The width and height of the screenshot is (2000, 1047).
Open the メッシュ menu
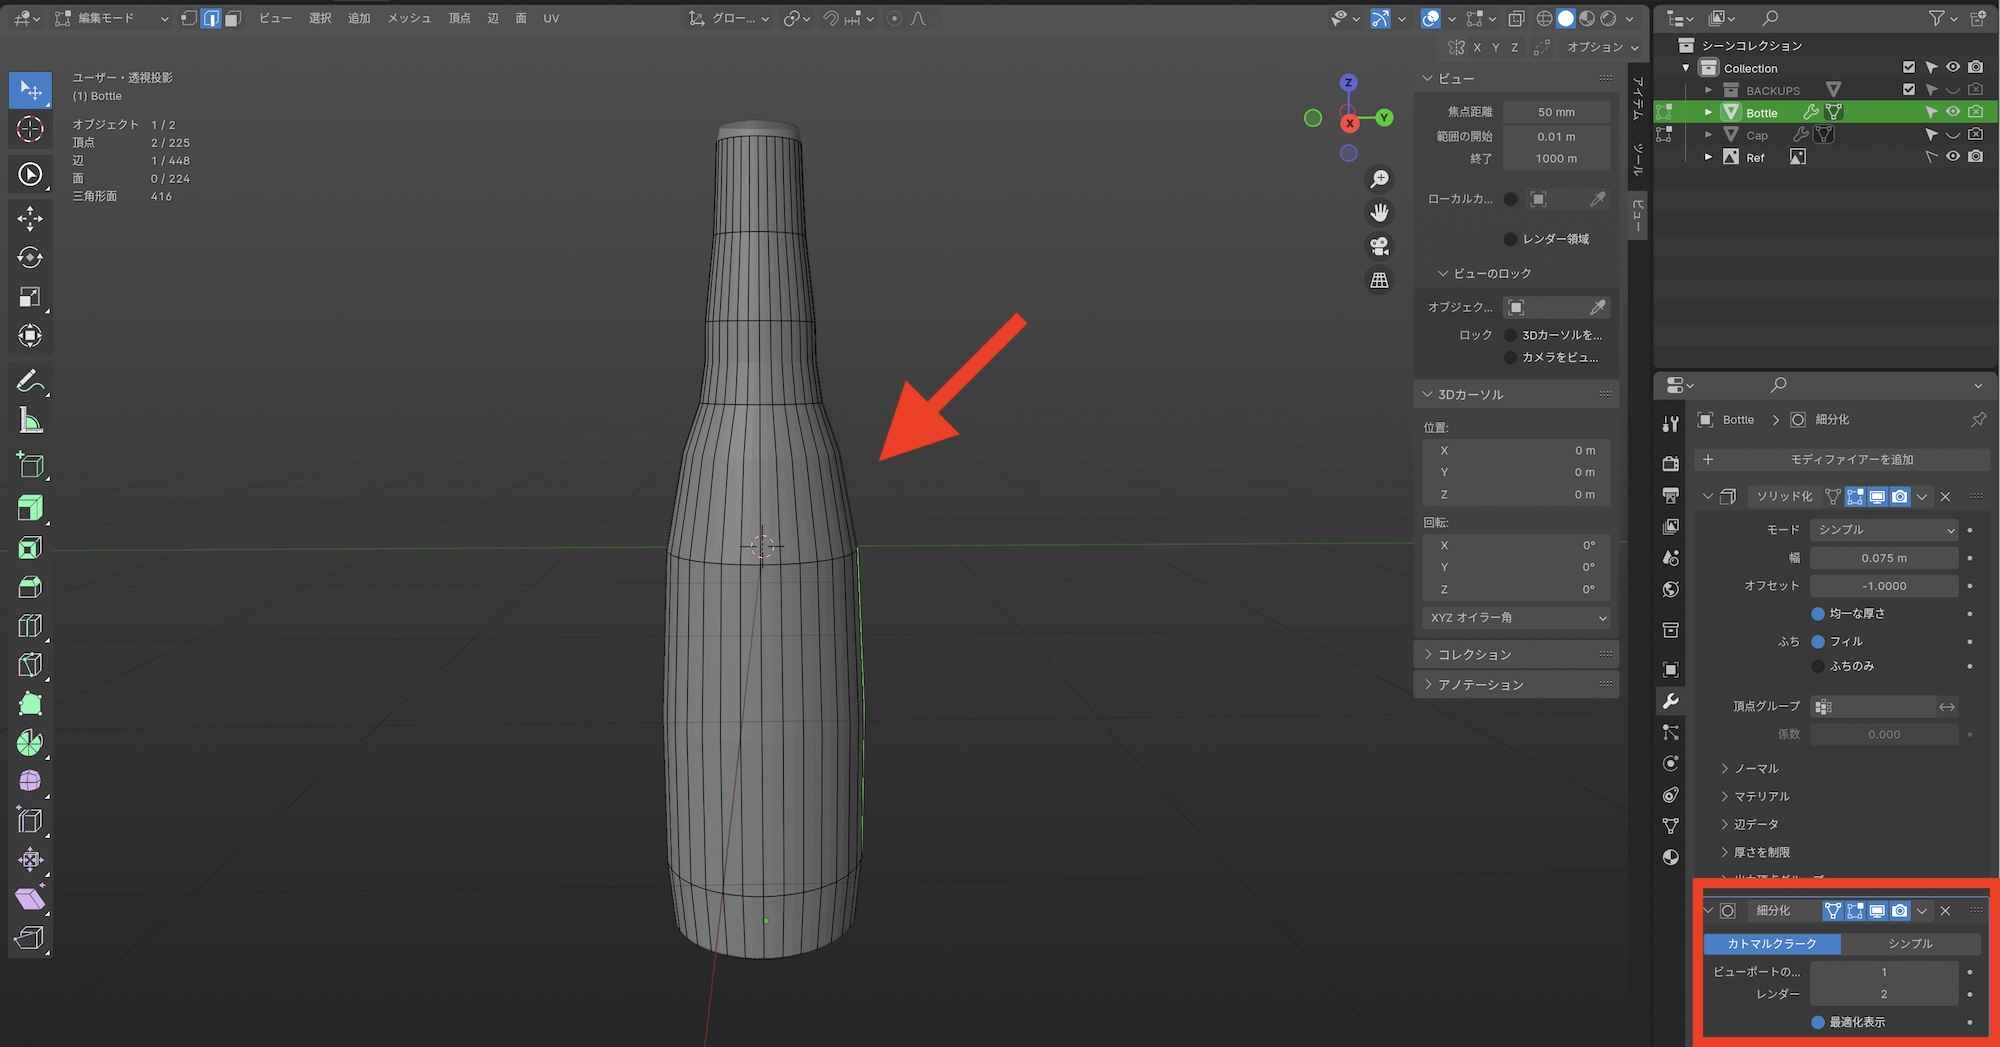click(x=409, y=19)
